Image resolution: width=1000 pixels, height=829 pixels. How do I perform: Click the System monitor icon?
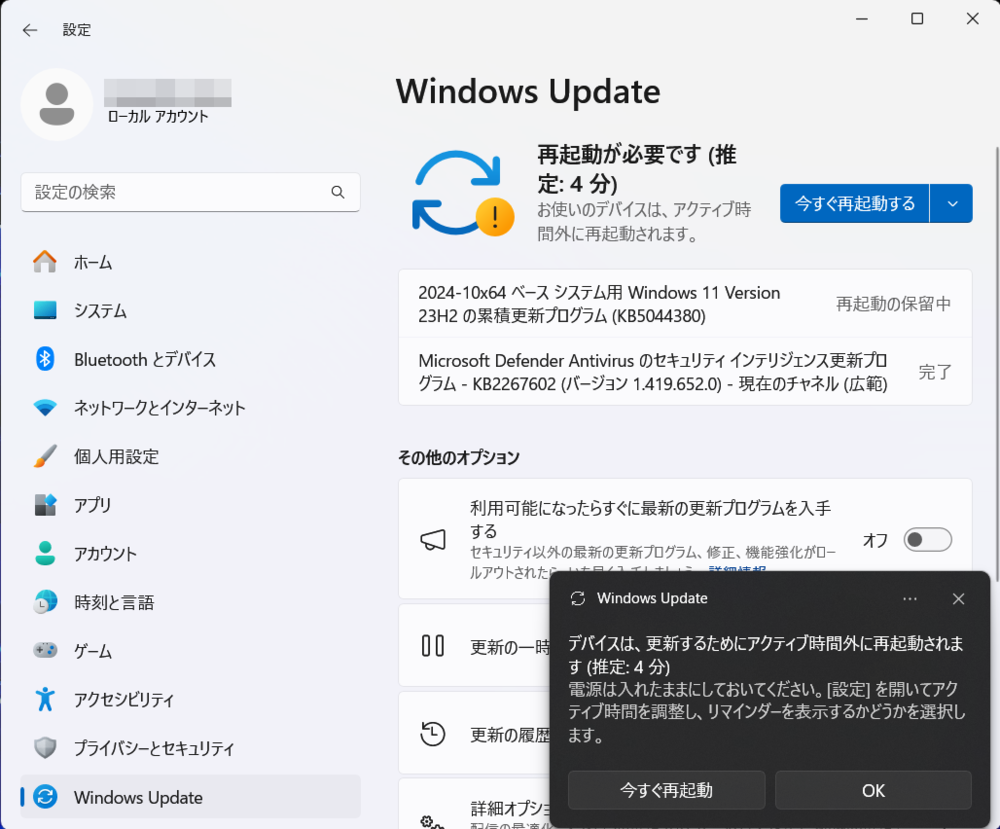pos(45,310)
